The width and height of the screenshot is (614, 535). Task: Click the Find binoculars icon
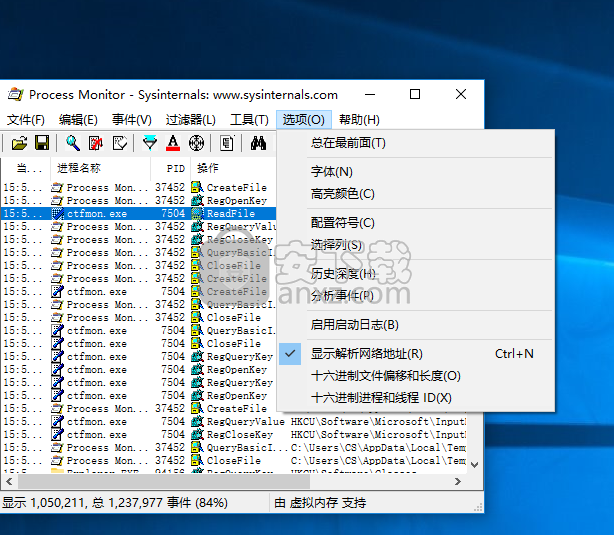coord(258,143)
